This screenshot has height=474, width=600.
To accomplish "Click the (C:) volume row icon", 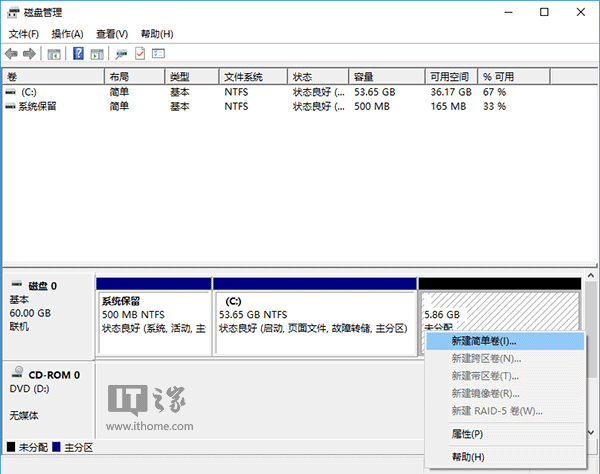I will (x=11, y=92).
